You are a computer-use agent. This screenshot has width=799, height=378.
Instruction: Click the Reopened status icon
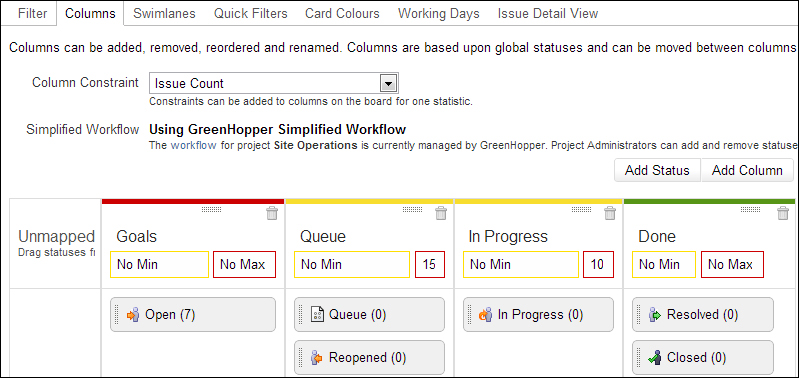[x=316, y=358]
